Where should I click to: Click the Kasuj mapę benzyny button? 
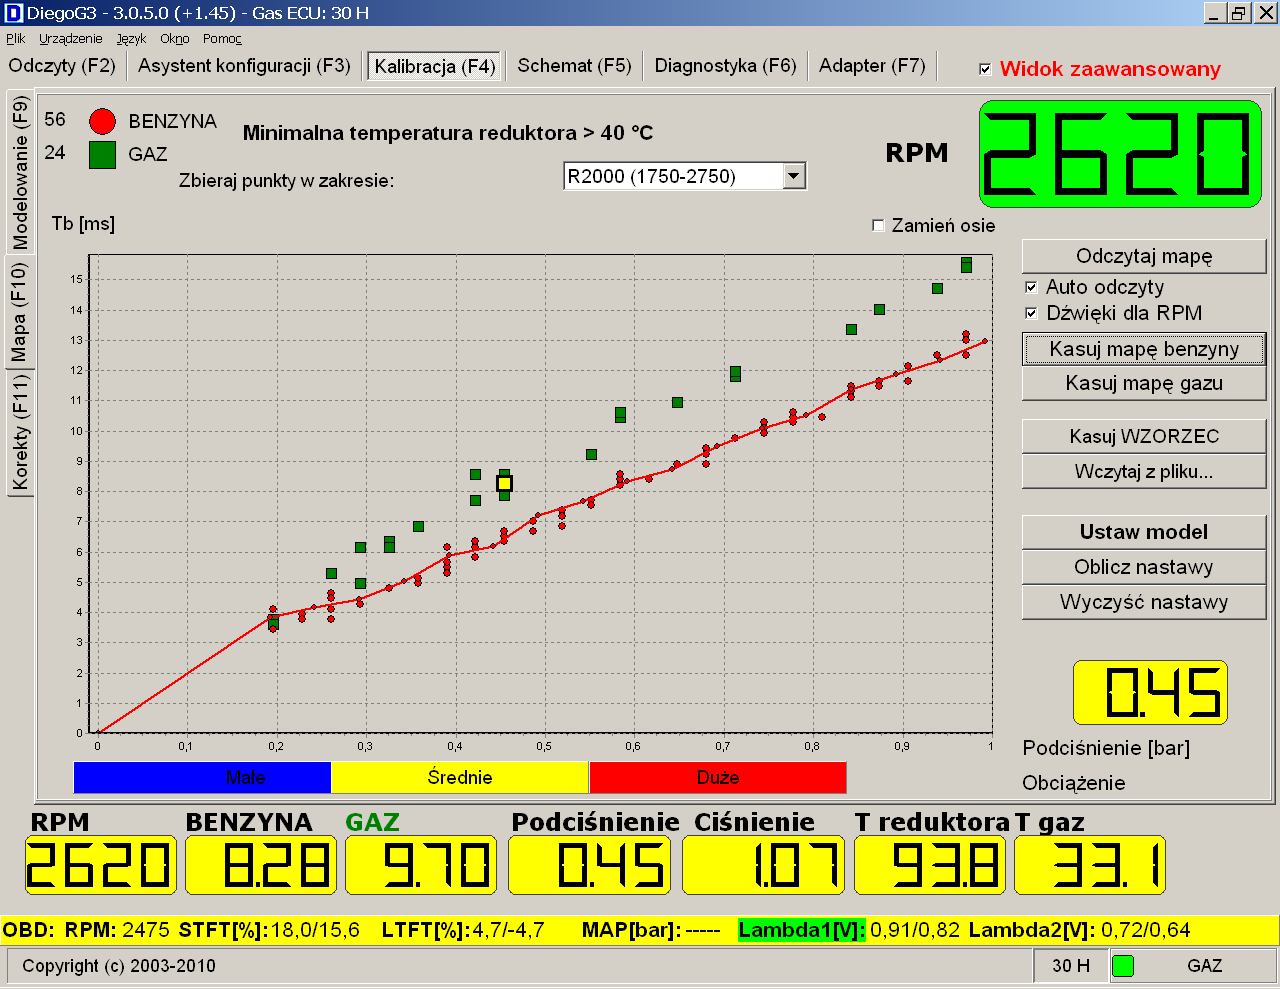[x=1144, y=349]
